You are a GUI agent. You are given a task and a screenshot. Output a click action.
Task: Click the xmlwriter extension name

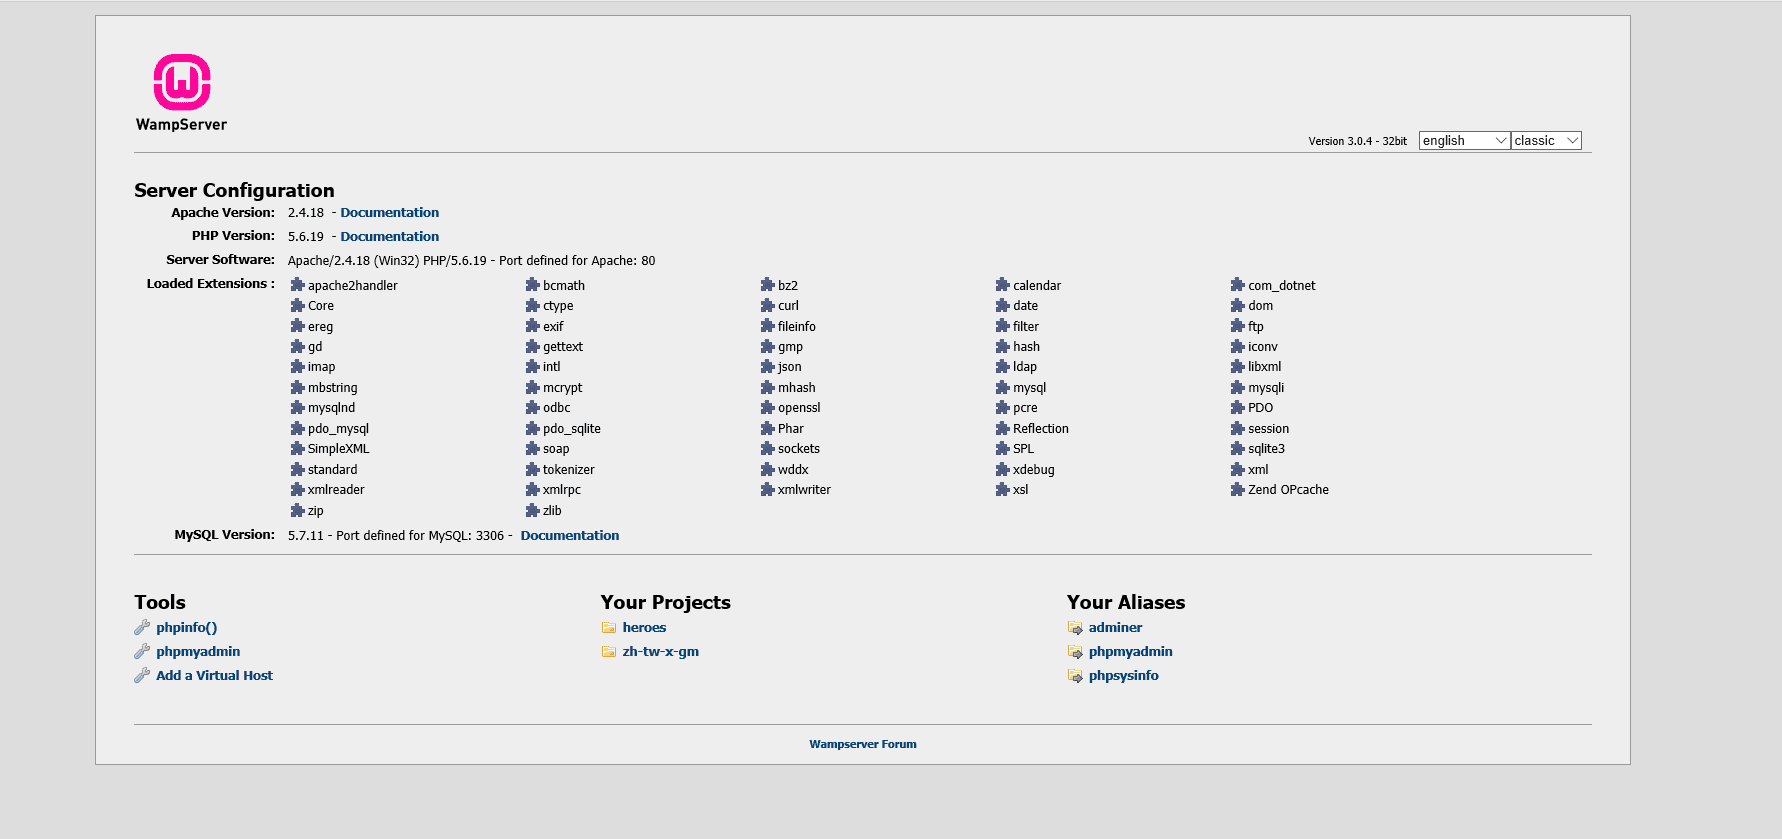pyautogui.click(x=804, y=490)
